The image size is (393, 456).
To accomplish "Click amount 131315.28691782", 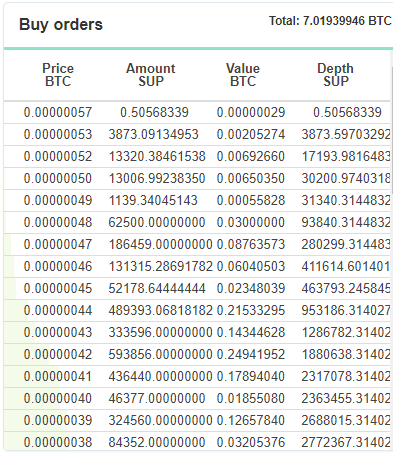I will pos(161,266).
